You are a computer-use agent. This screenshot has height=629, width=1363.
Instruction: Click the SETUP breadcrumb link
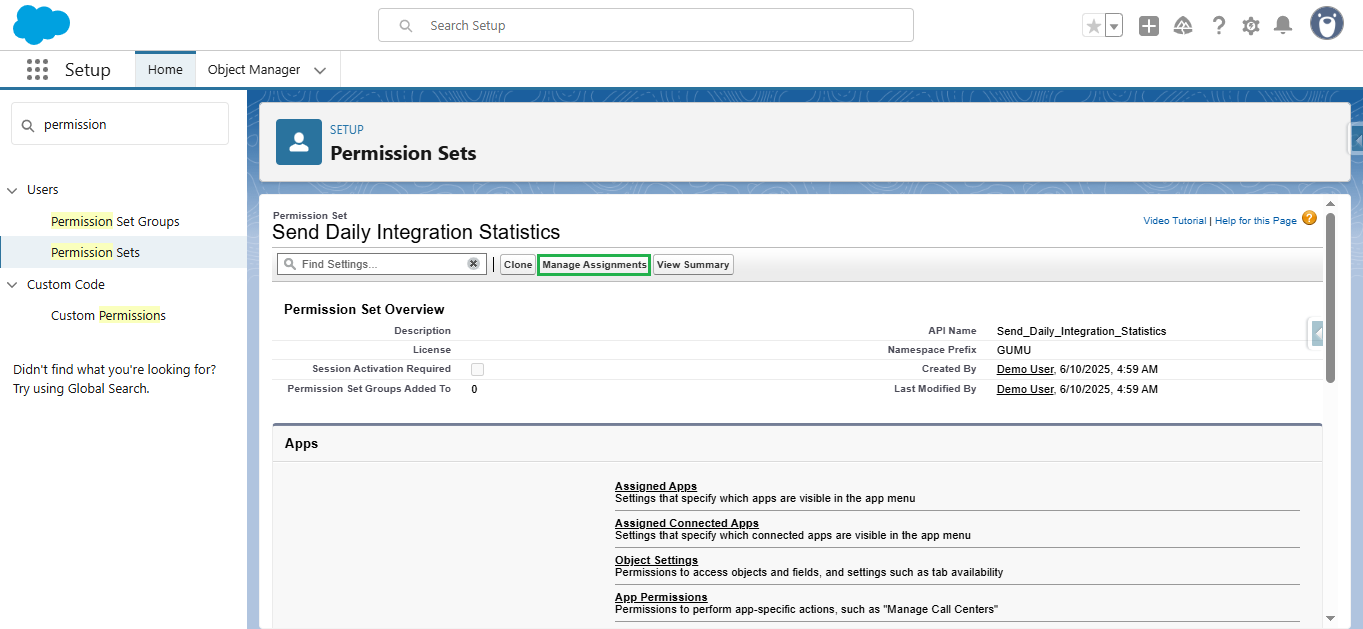[x=347, y=130]
